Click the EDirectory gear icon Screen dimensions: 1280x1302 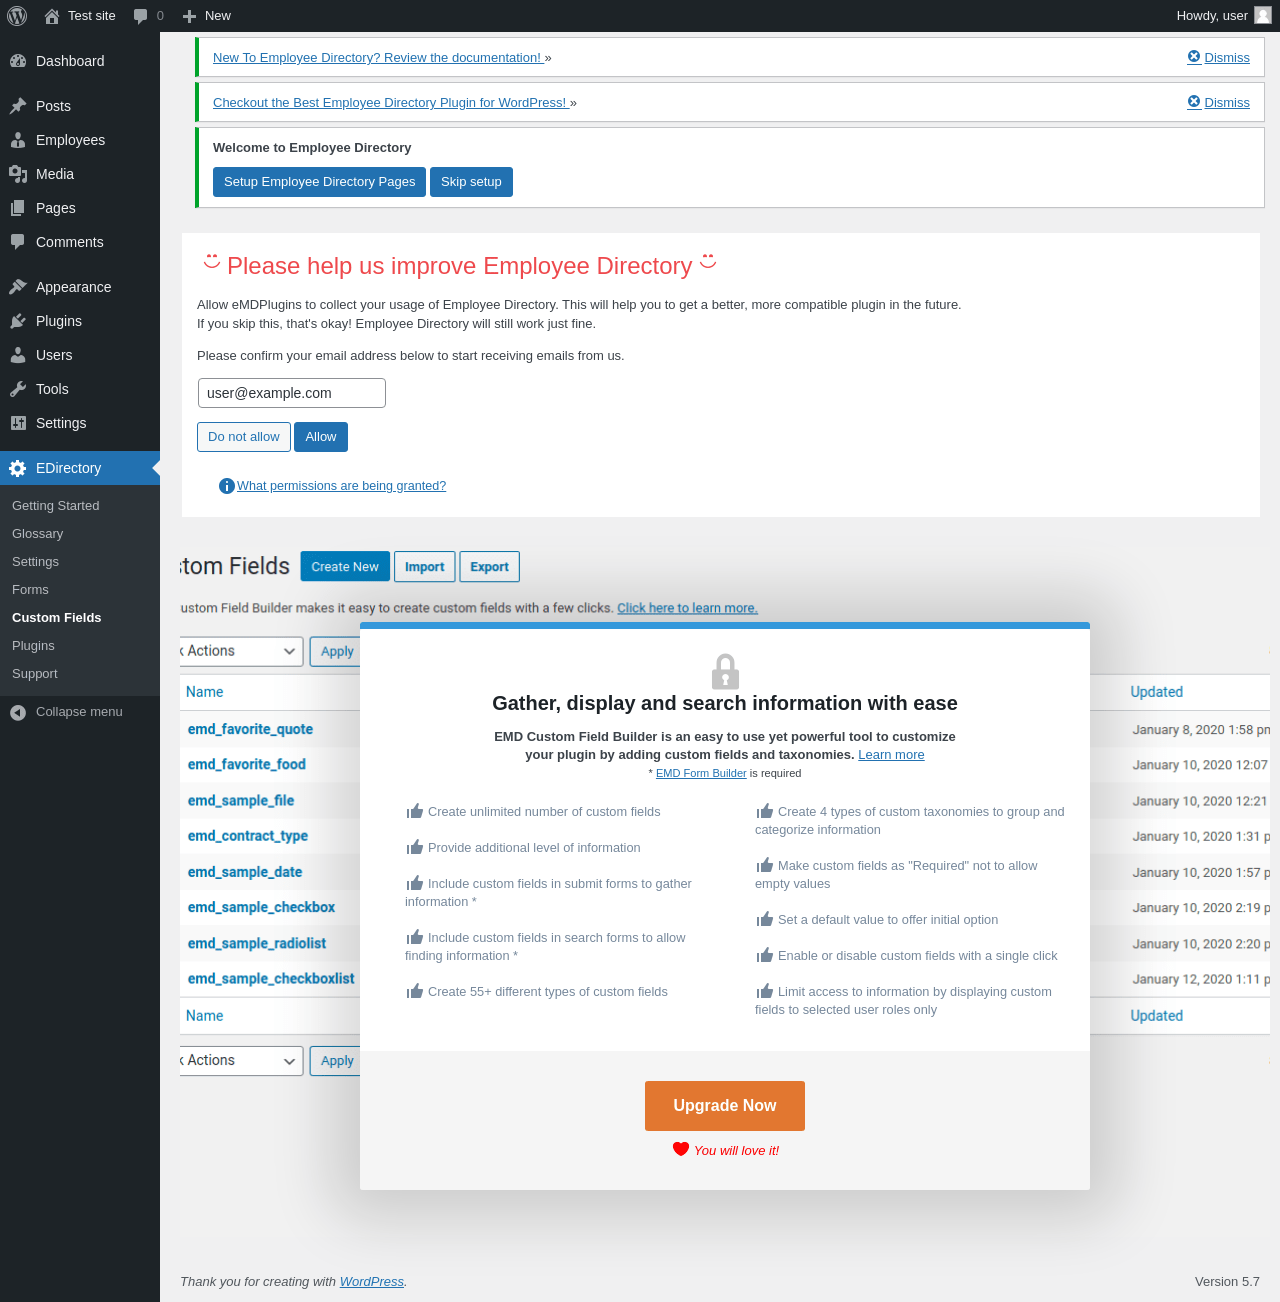(18, 468)
